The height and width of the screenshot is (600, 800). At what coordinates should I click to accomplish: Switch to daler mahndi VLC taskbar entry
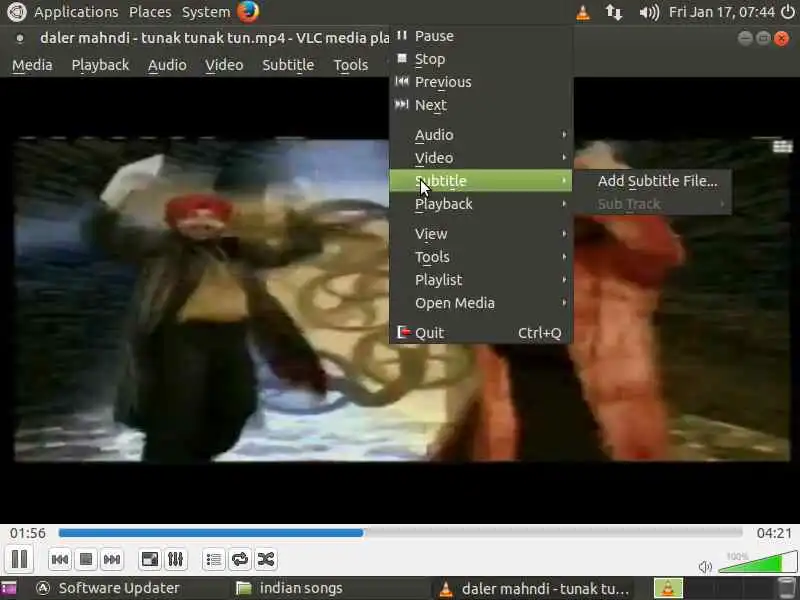tap(535, 589)
